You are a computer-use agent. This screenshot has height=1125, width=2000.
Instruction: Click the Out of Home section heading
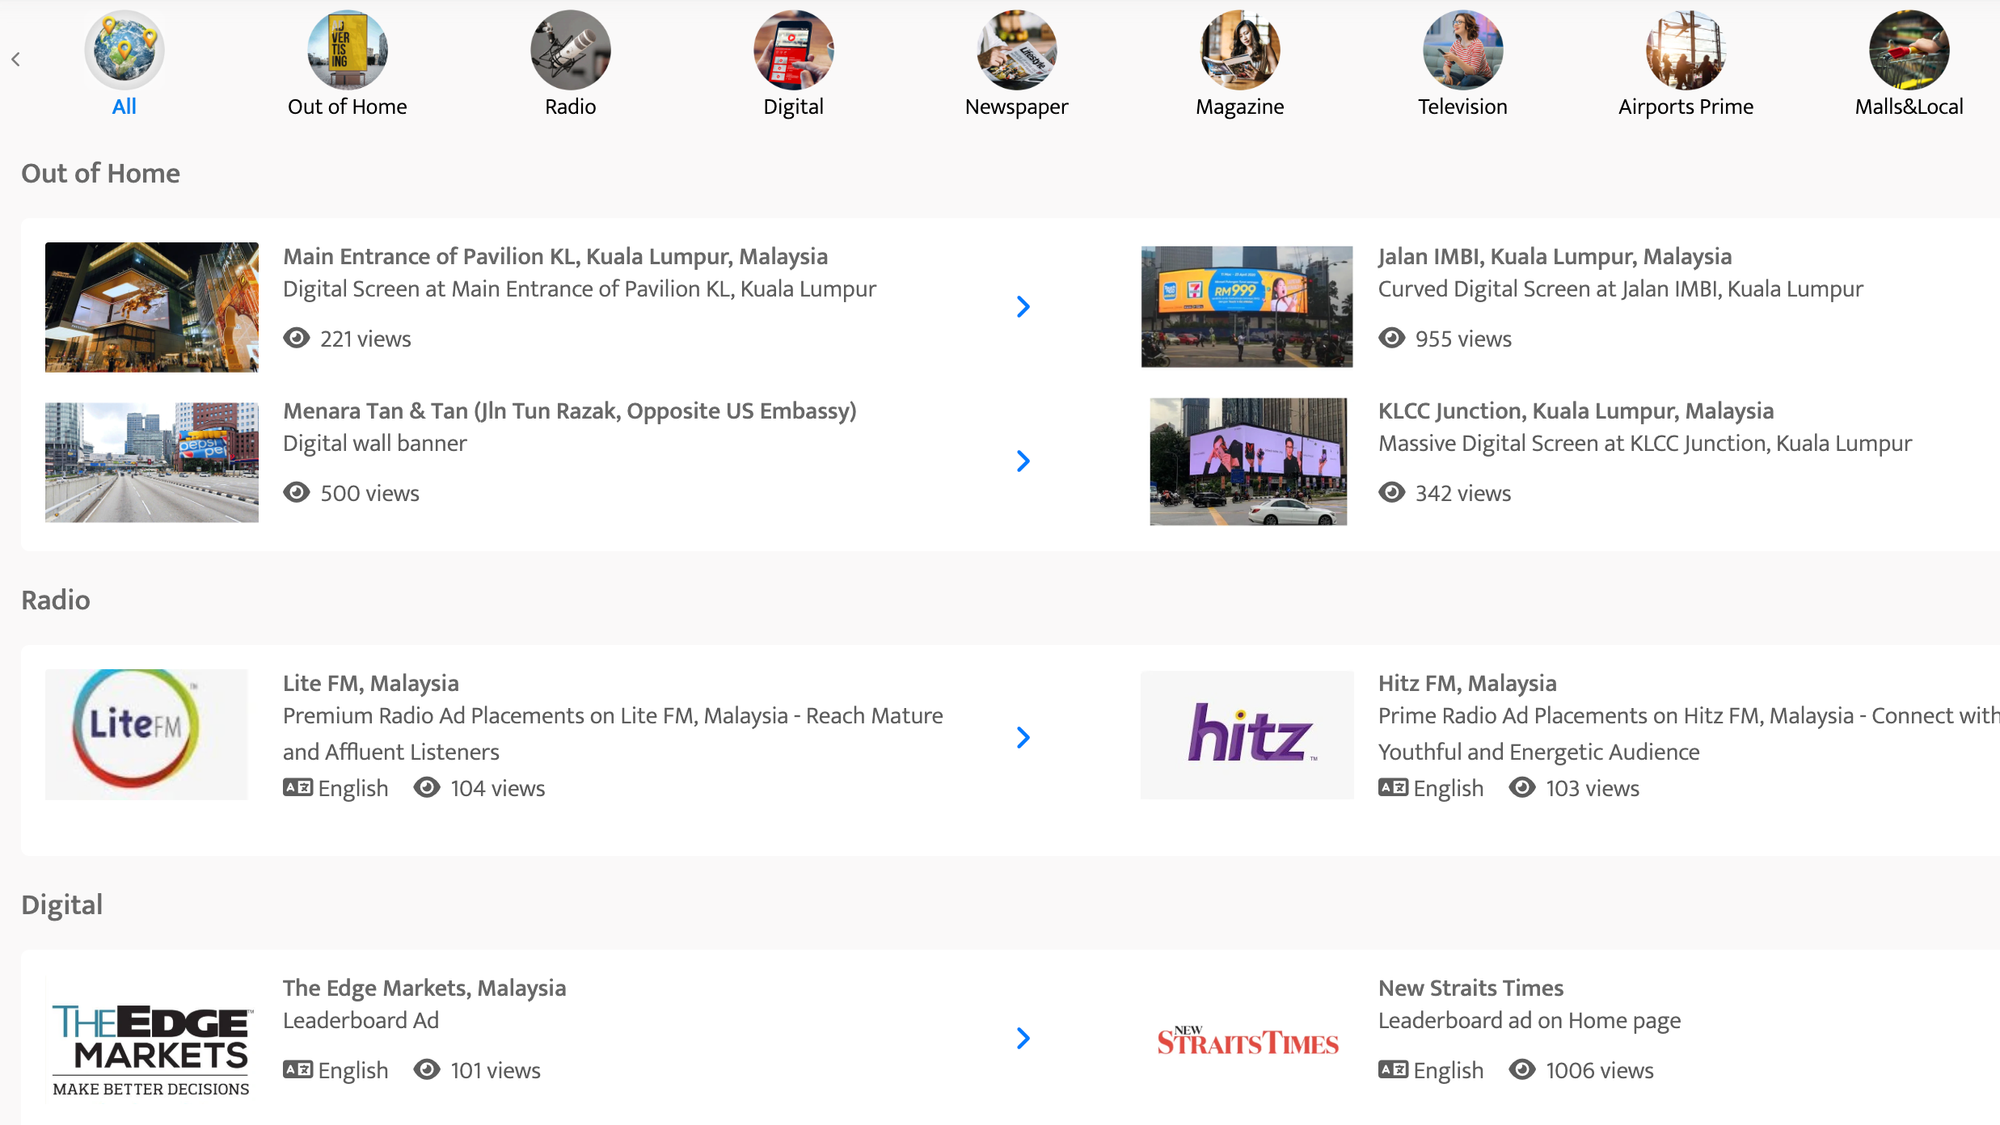click(x=101, y=173)
